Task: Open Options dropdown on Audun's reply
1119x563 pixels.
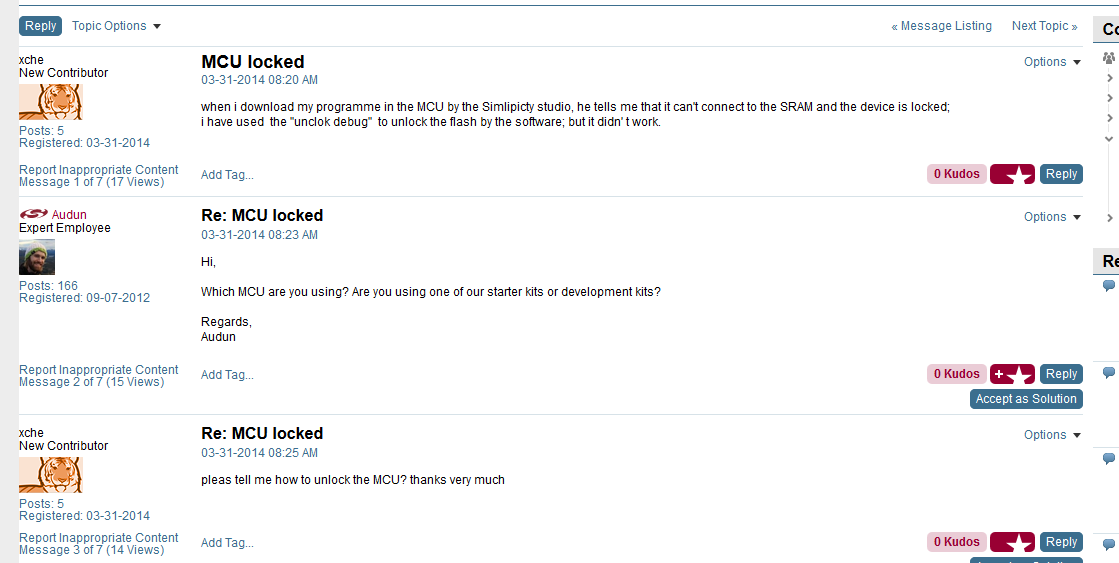Action: pos(1052,217)
